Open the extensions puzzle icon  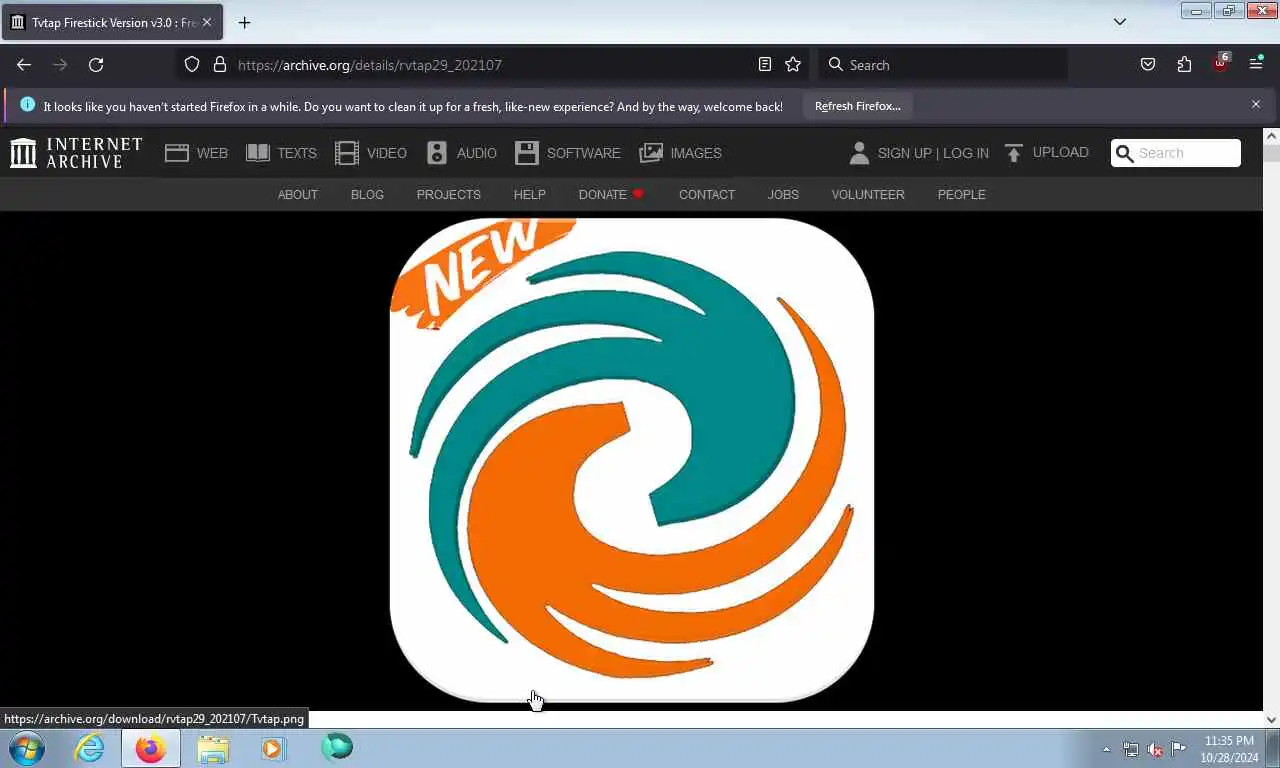point(1184,65)
